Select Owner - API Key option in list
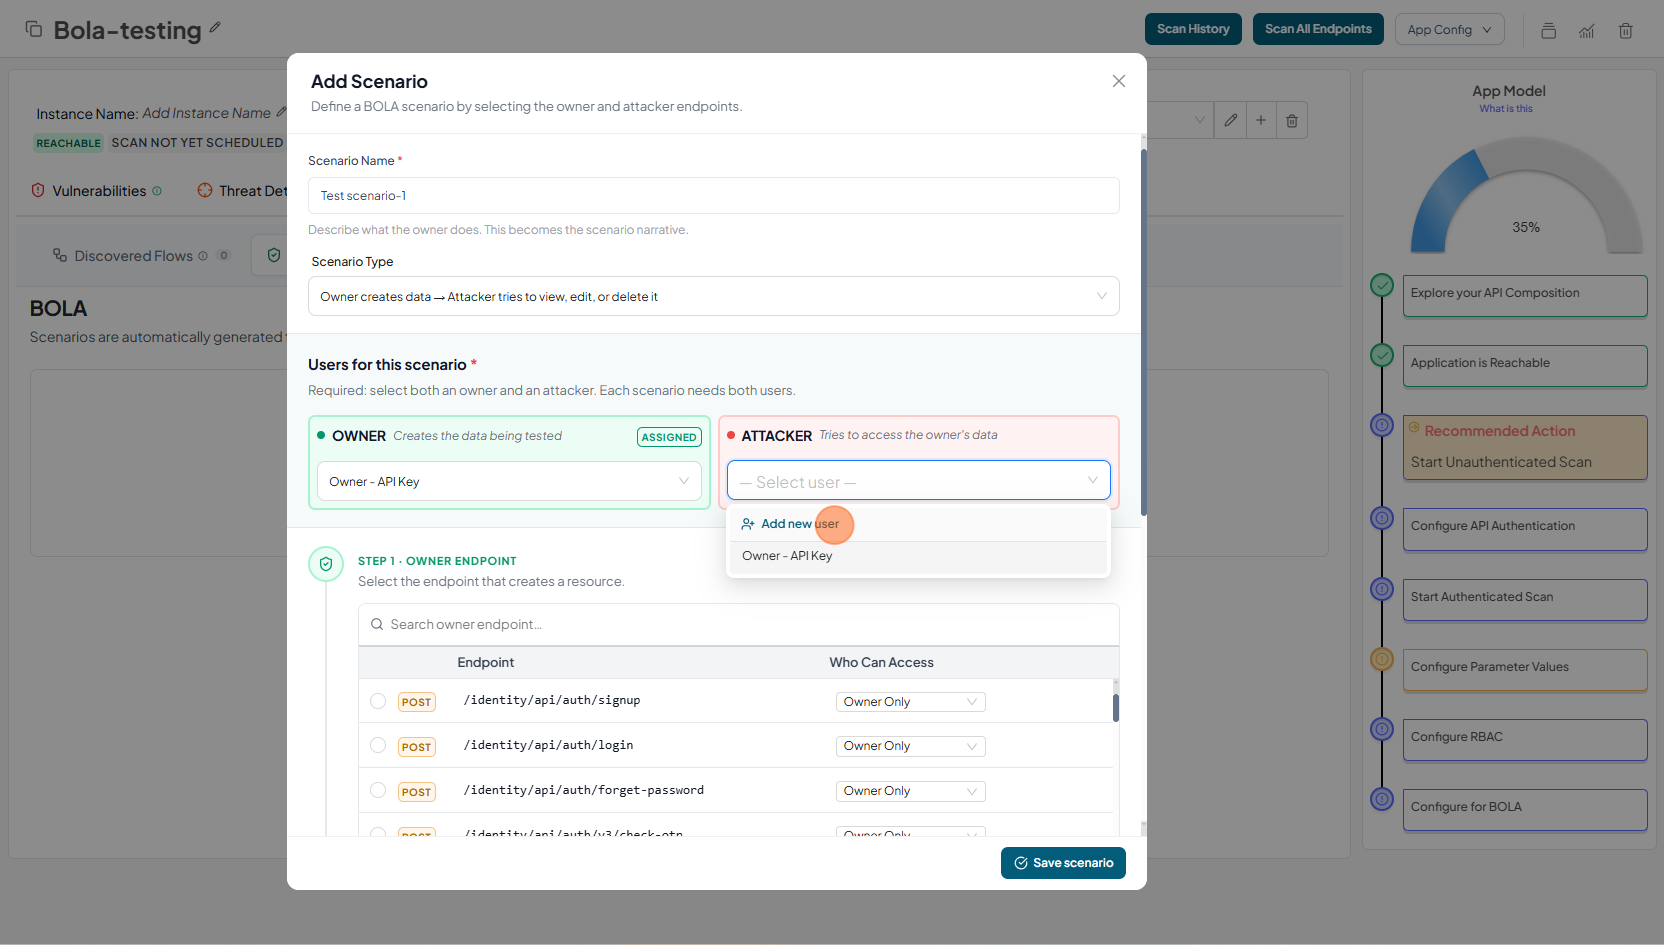Viewport: 1664px width, 945px height. (787, 556)
